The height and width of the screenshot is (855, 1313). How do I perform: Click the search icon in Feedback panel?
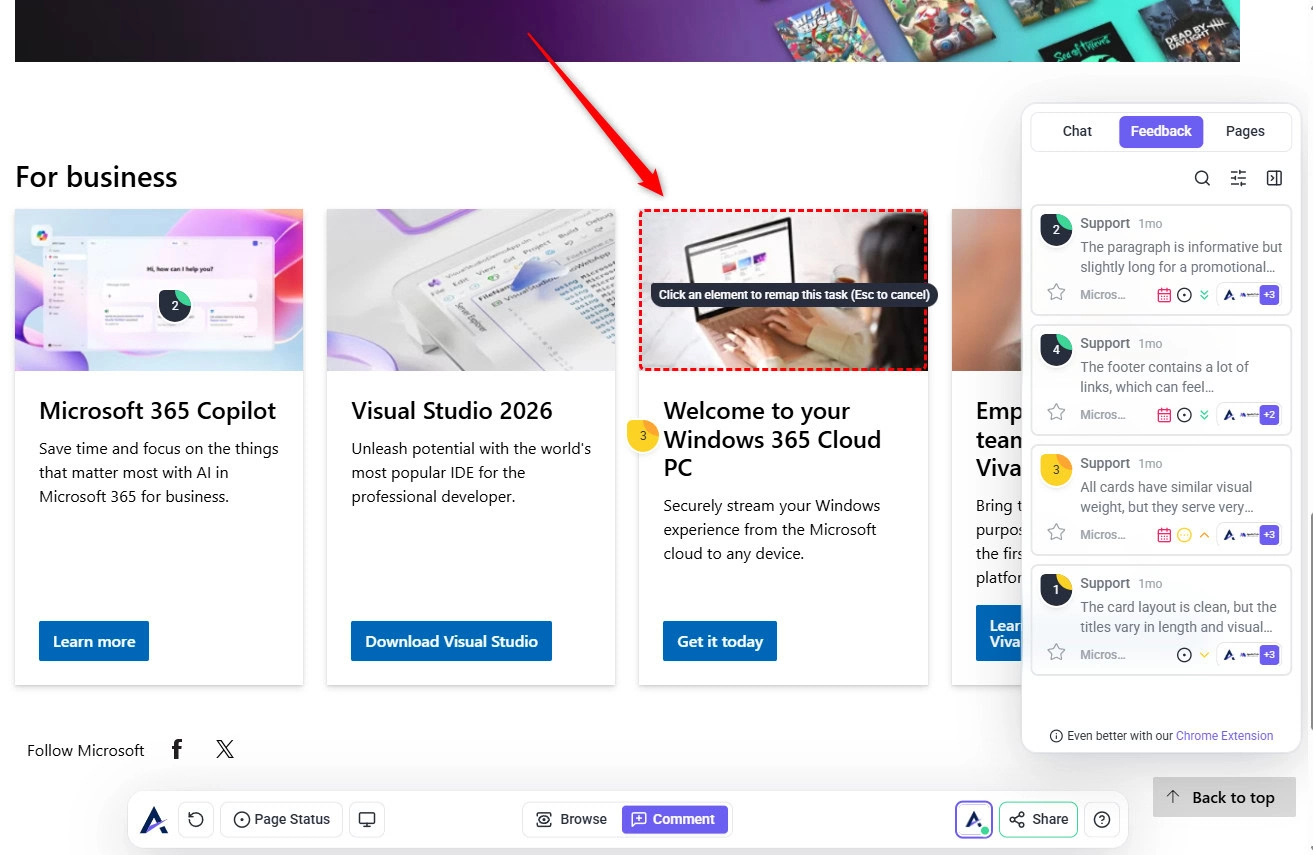(1202, 178)
